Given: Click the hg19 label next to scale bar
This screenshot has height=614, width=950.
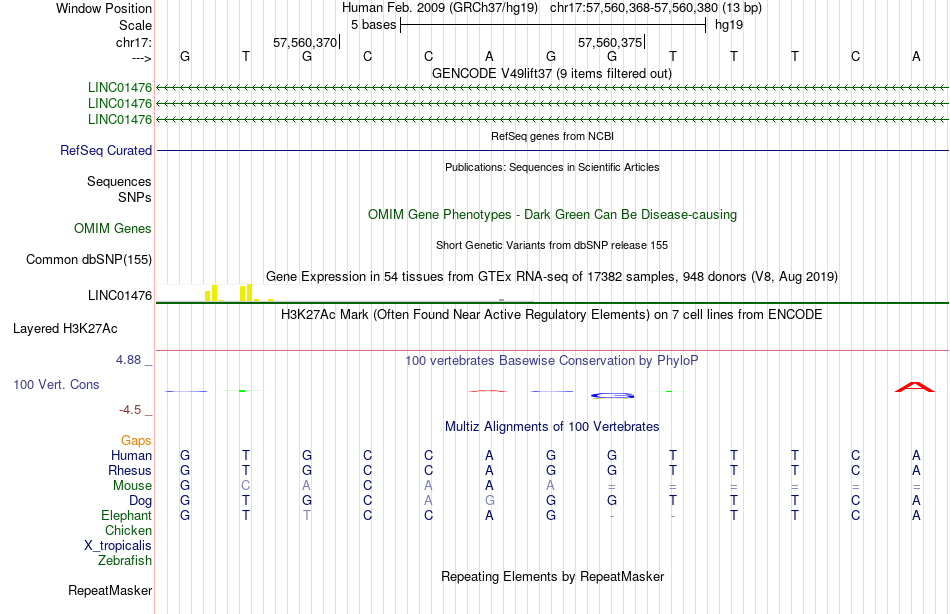Looking at the screenshot, I should click(x=729, y=25).
